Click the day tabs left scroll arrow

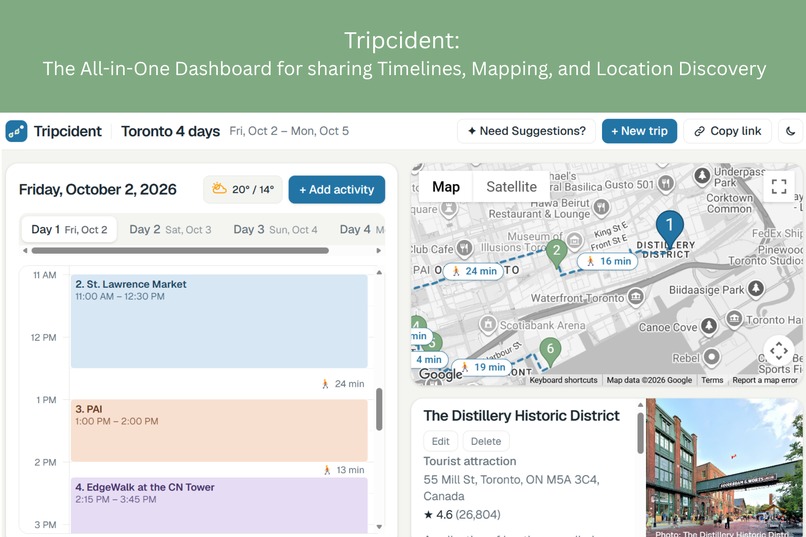[x=25, y=251]
